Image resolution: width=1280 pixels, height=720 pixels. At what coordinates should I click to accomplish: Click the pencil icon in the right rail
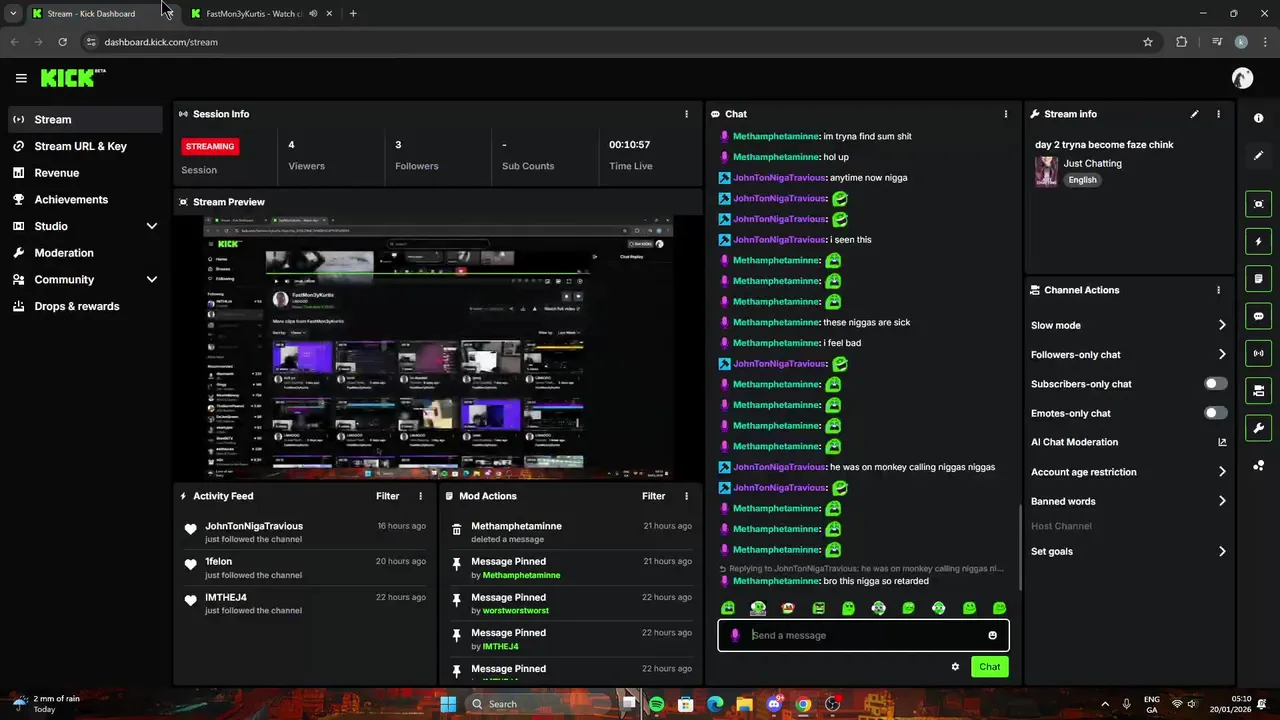point(1258,155)
